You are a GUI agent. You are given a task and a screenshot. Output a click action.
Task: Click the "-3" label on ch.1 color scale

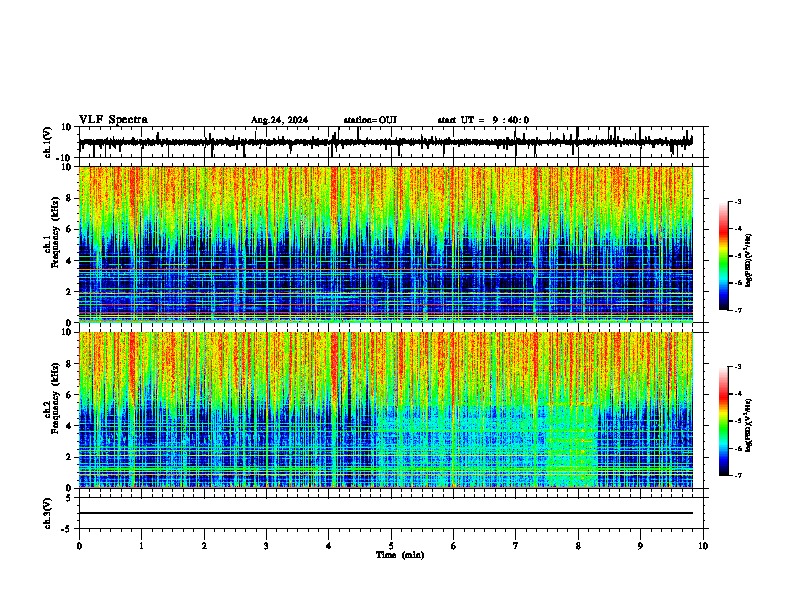(737, 201)
